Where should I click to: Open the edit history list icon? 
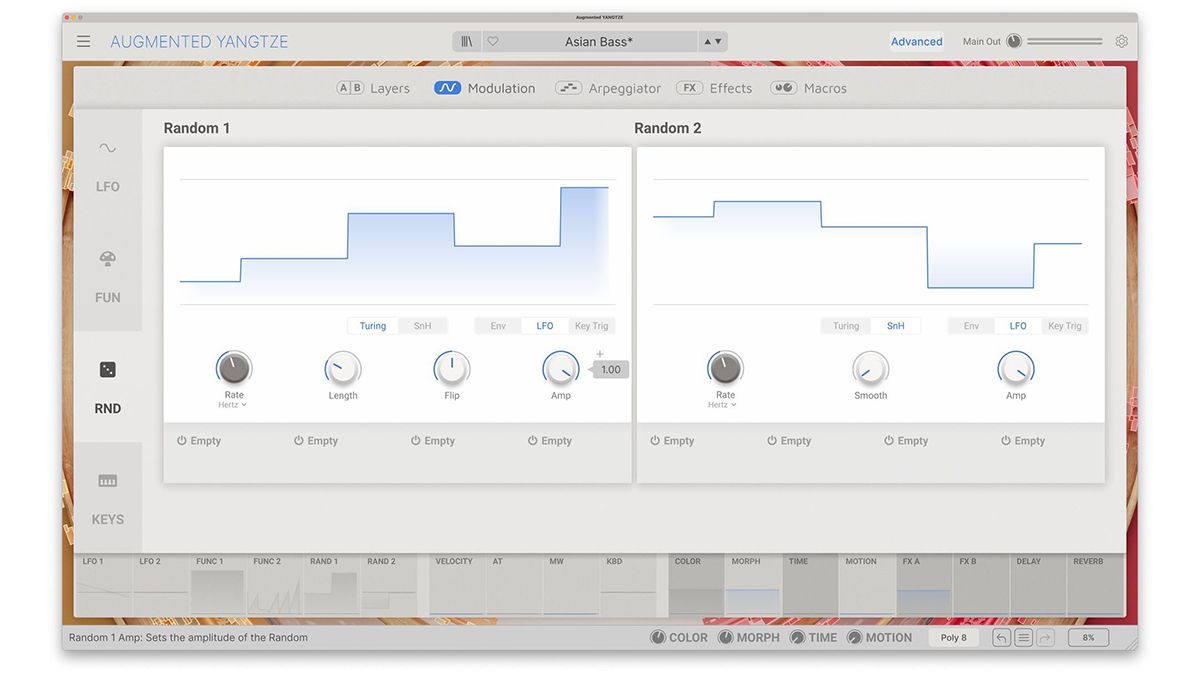tap(1023, 637)
